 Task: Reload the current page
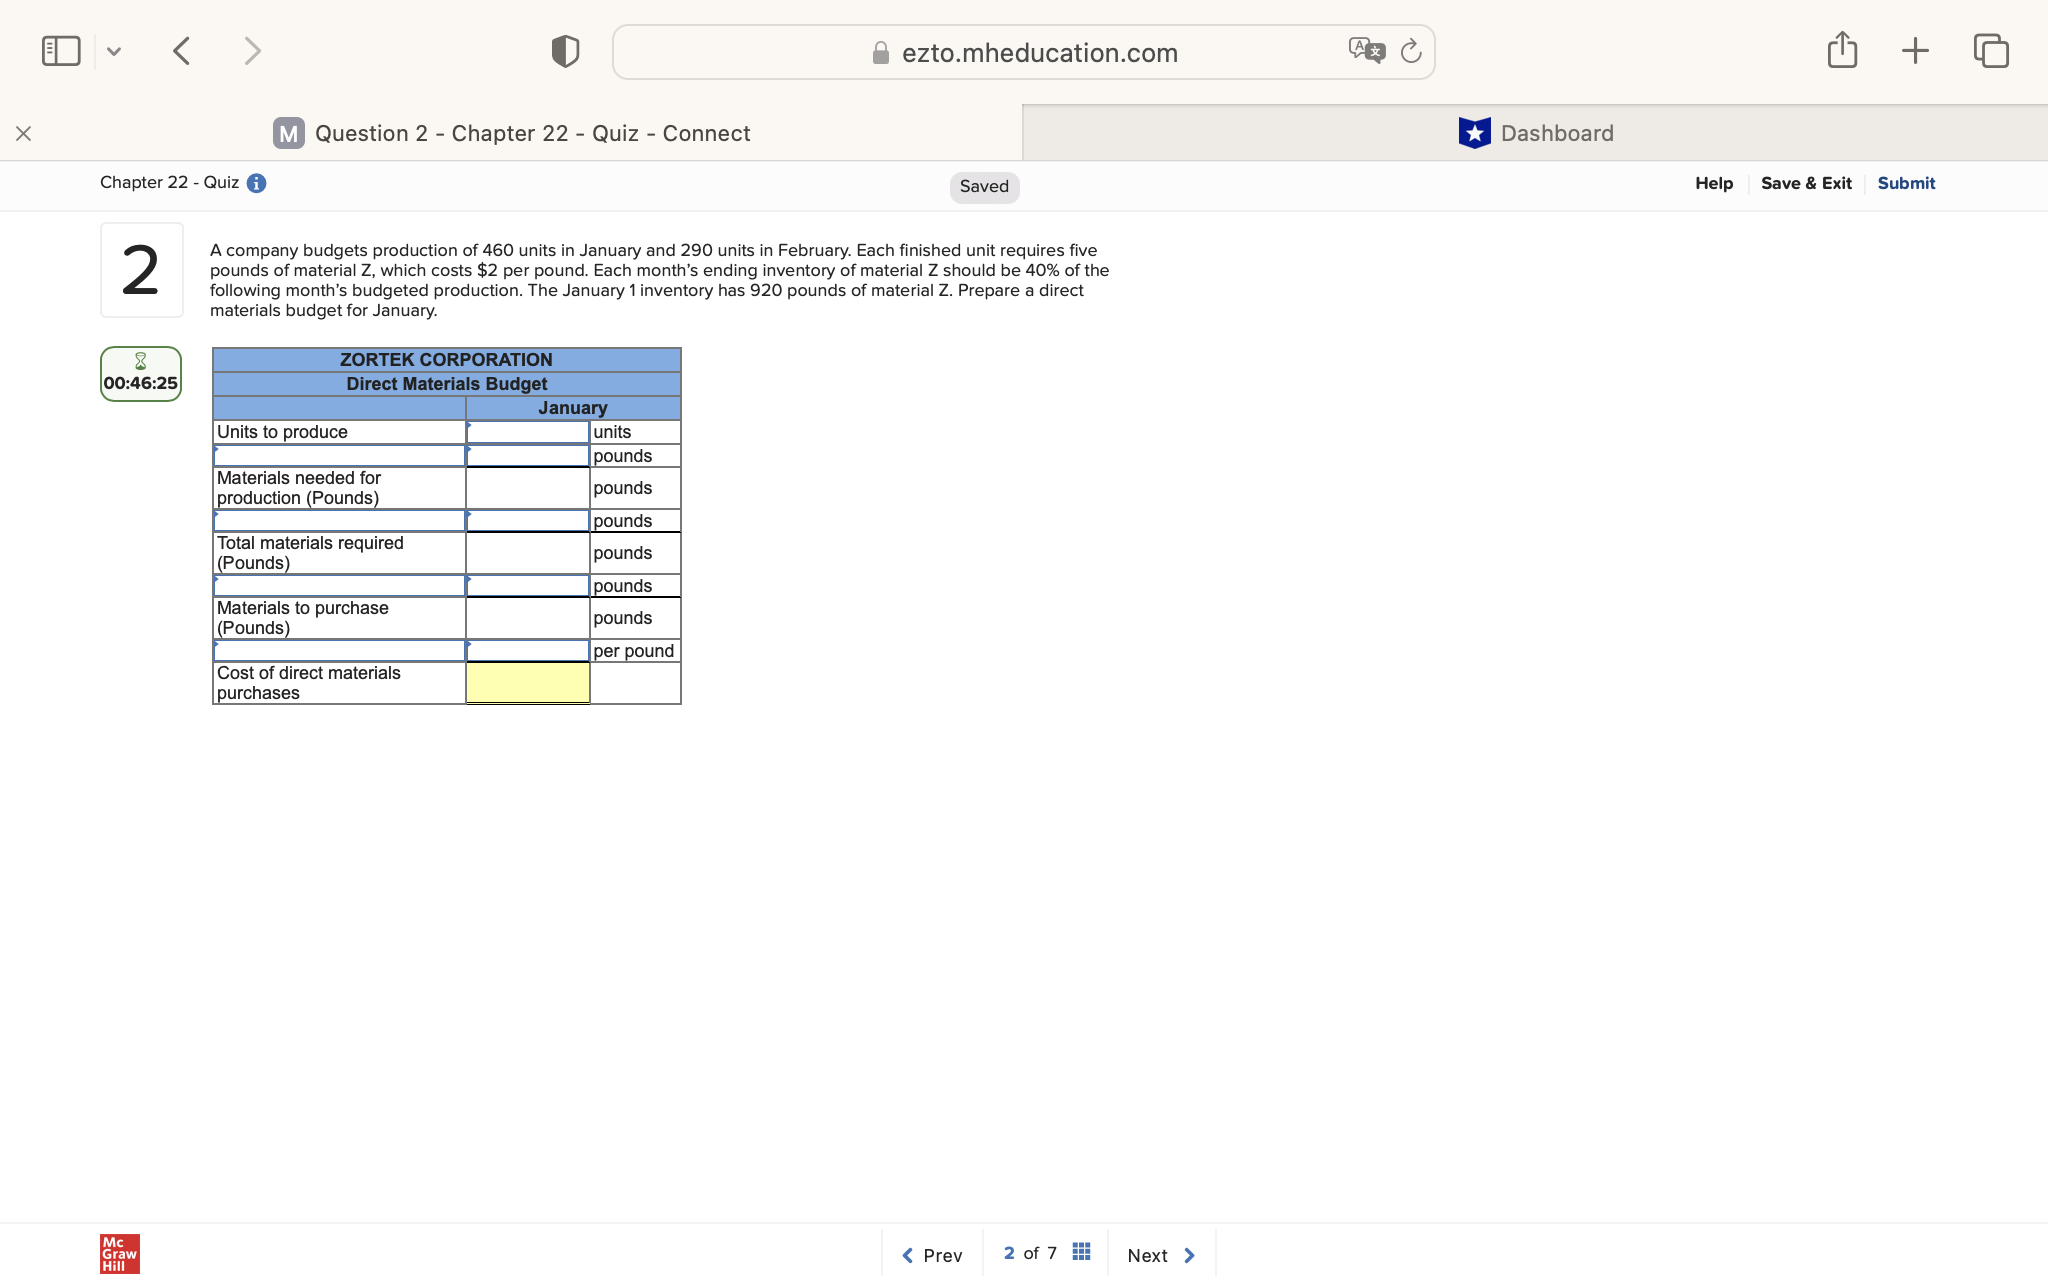1411,51
